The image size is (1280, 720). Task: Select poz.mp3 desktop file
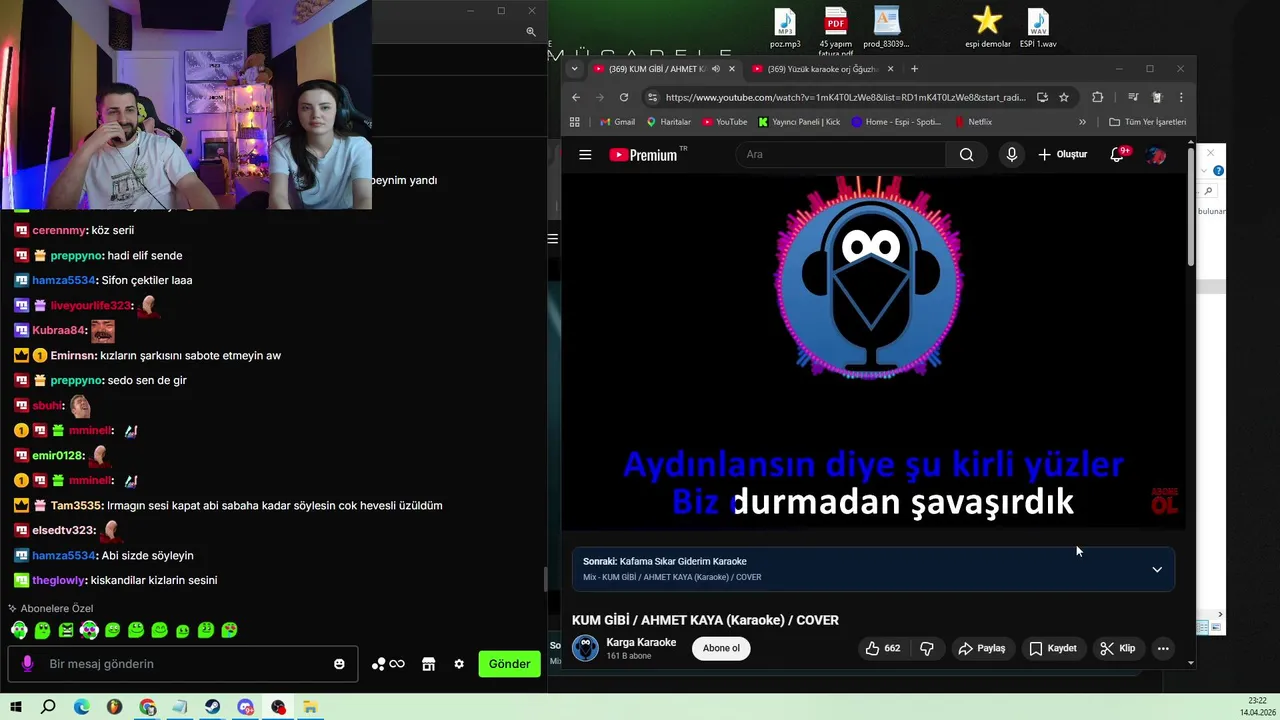[785, 28]
